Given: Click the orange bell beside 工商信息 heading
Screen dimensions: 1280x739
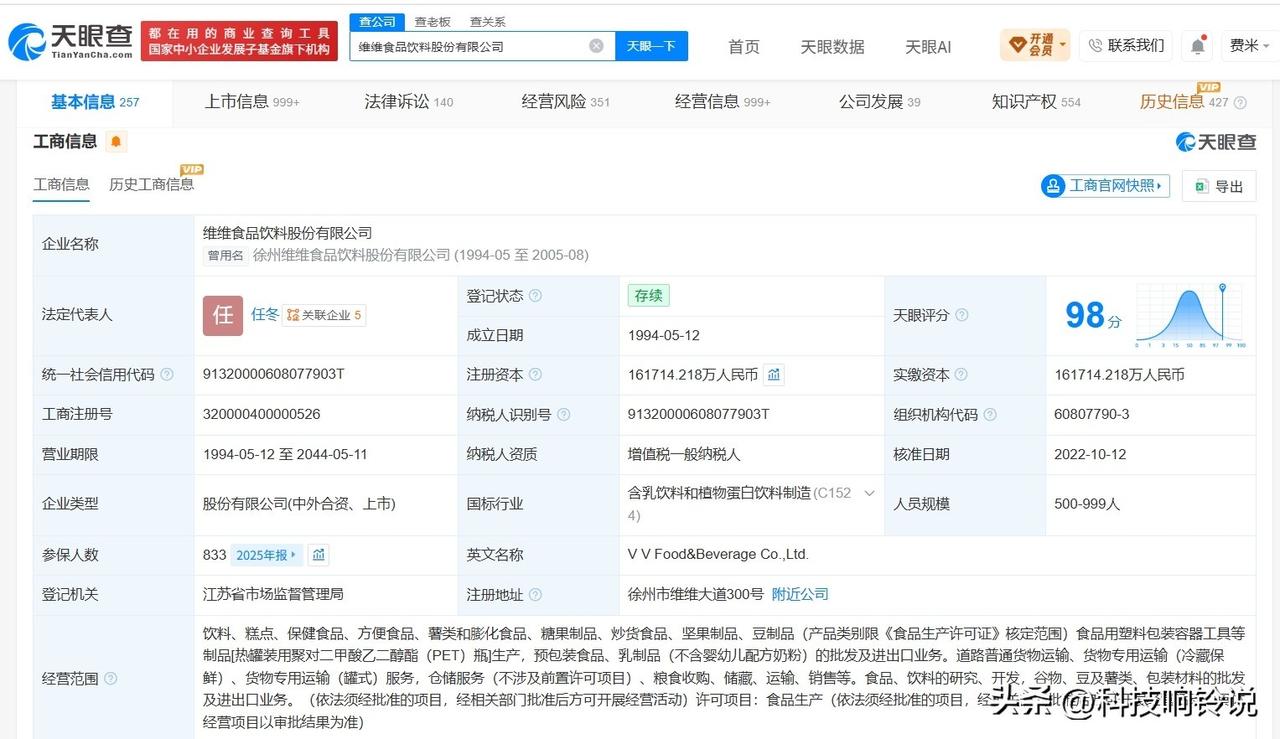Looking at the screenshot, I should (x=116, y=142).
